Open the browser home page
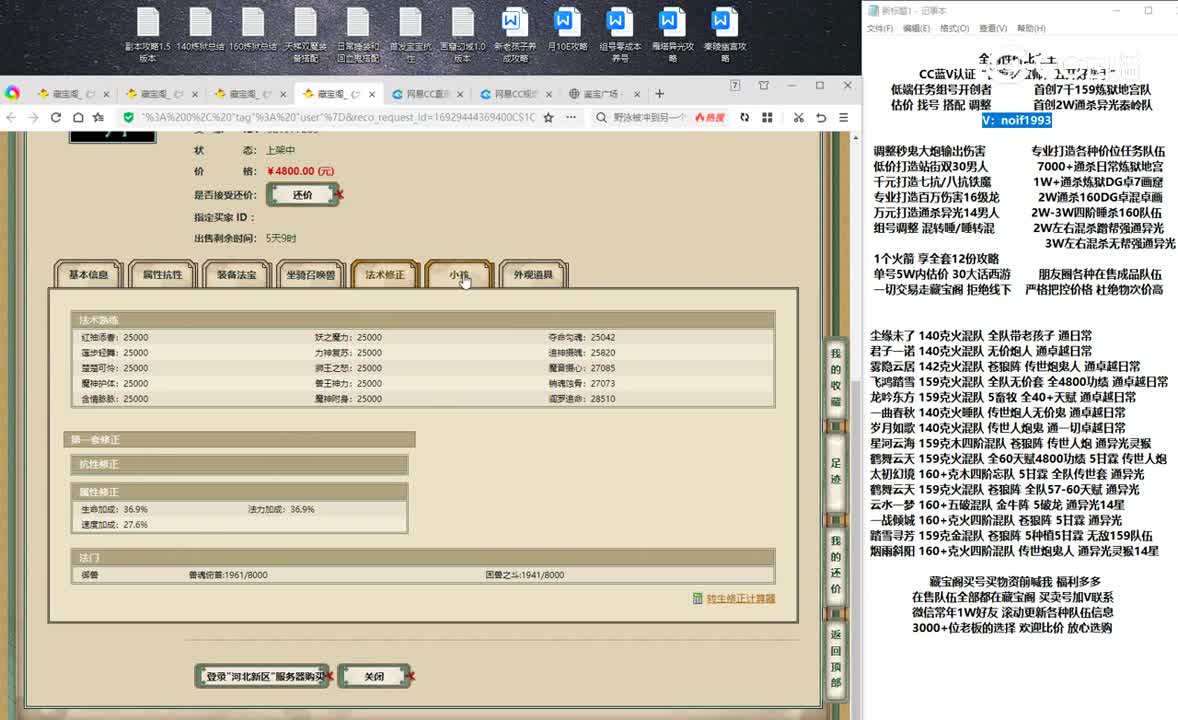Screen dimensions: 1178x720 point(78,117)
